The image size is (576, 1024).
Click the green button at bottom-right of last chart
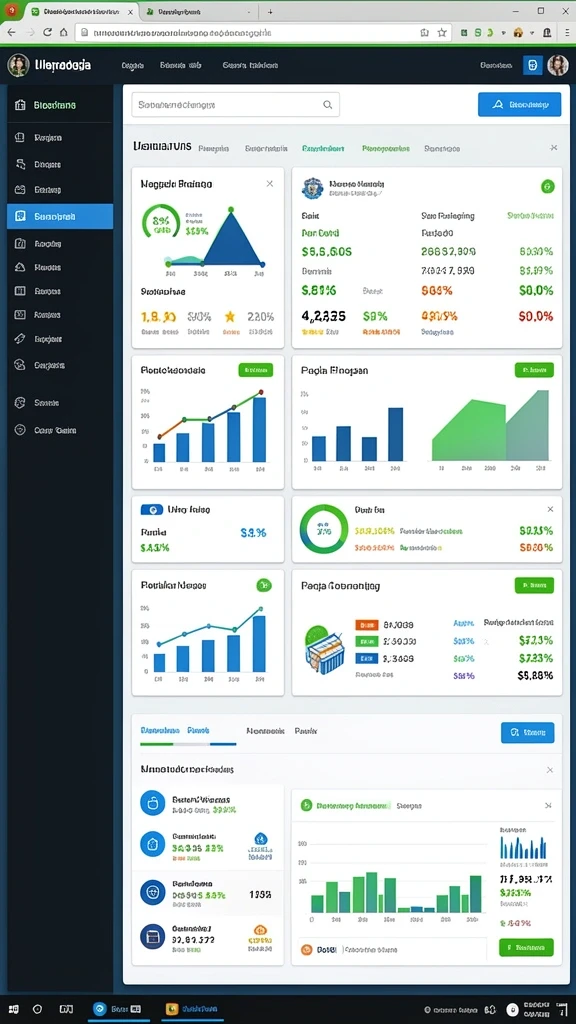[526, 948]
